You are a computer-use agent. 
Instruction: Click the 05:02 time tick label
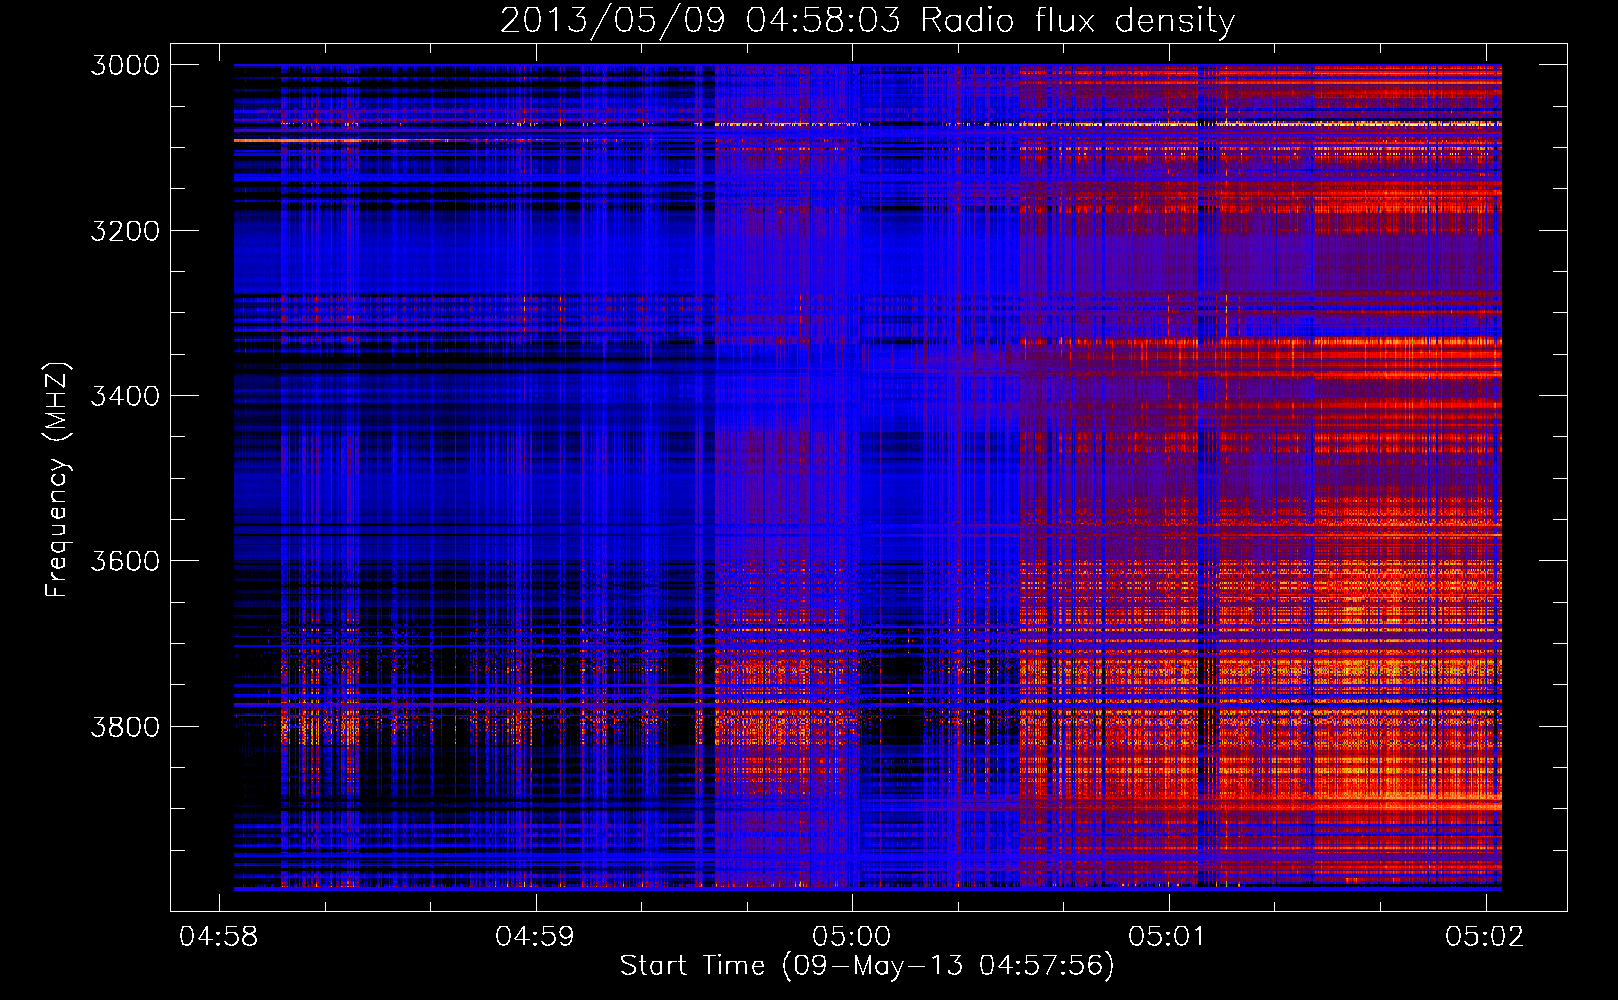click(1485, 936)
